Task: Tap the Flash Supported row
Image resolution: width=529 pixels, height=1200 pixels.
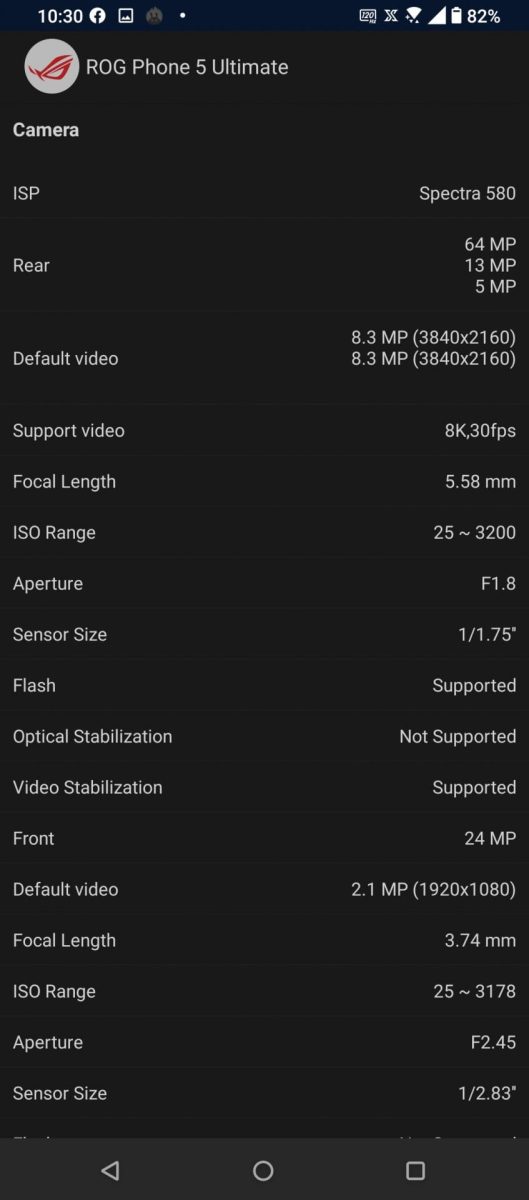Action: 264,685
